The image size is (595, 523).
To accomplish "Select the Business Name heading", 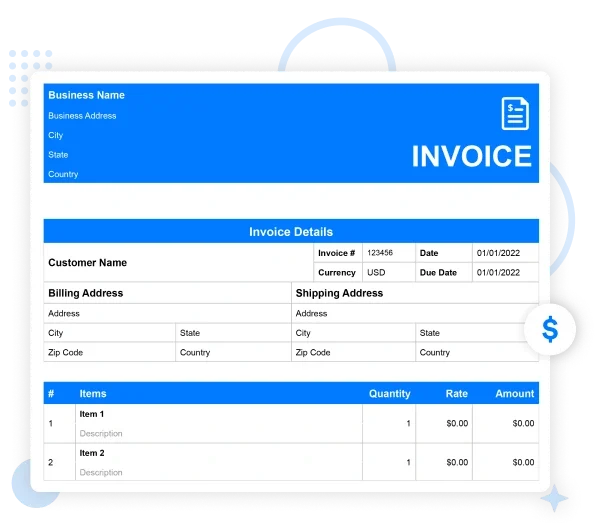I will click(87, 95).
